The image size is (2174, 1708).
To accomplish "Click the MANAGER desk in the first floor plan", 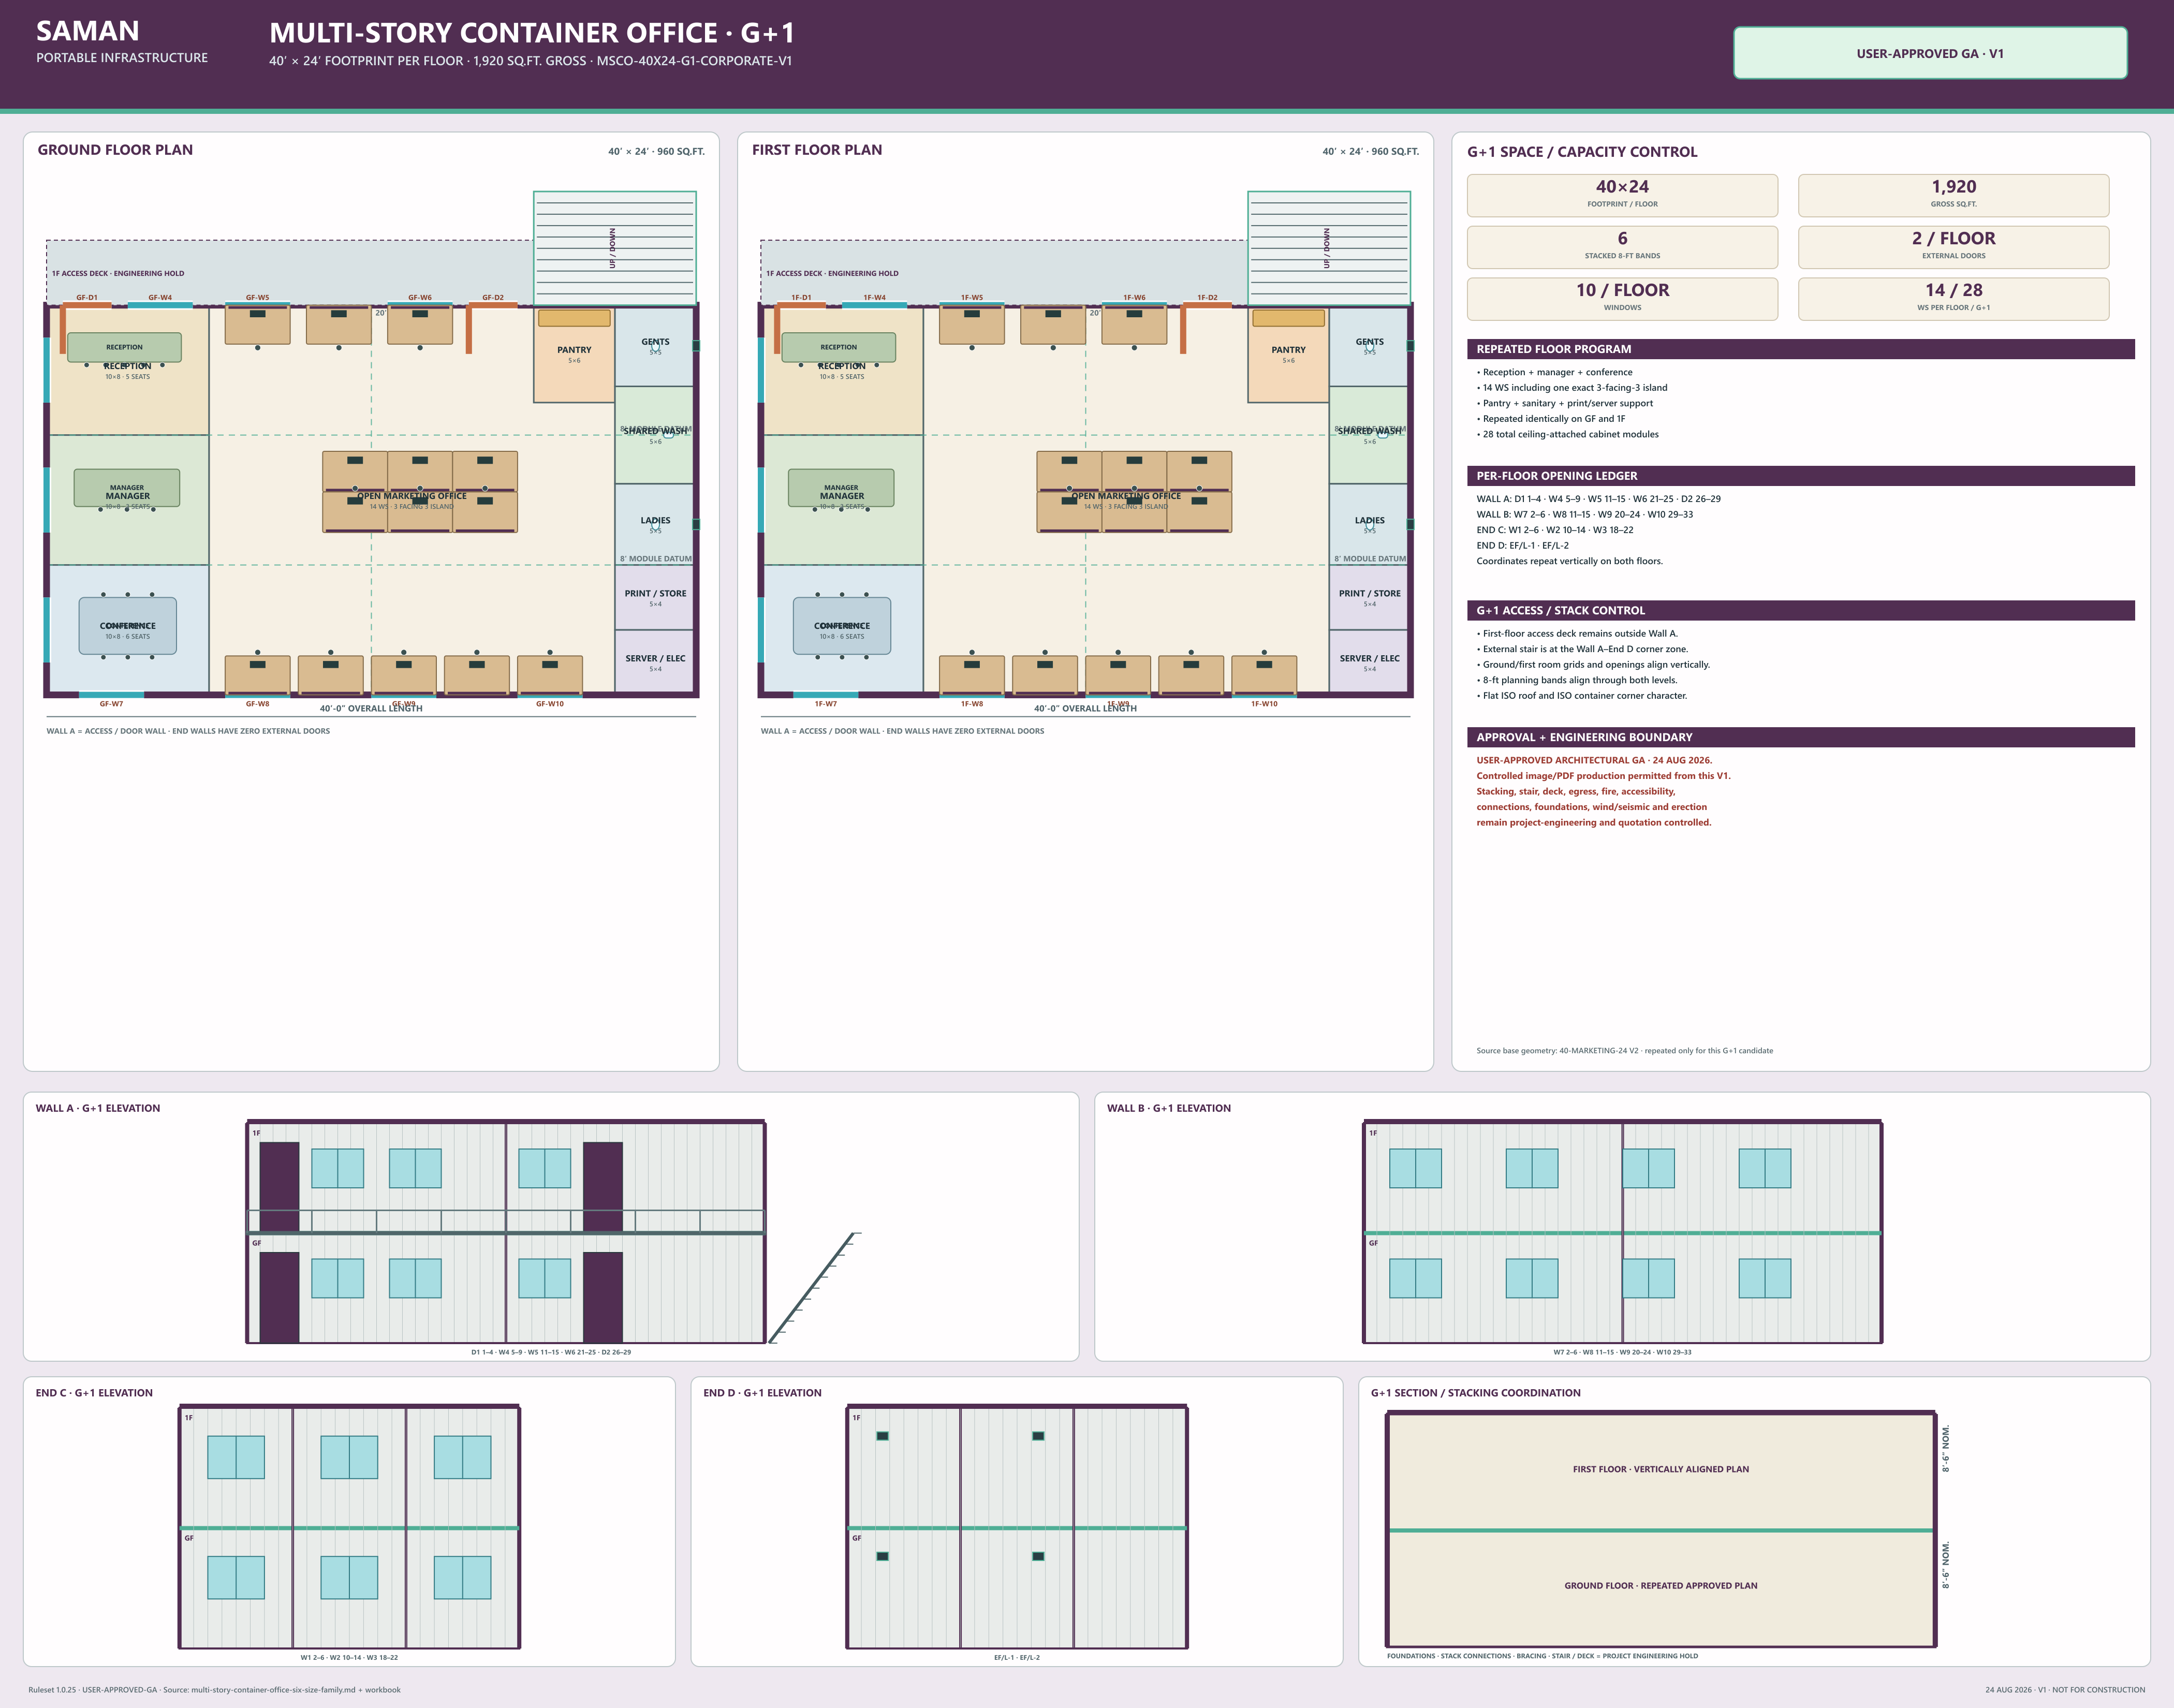I will click(841, 488).
